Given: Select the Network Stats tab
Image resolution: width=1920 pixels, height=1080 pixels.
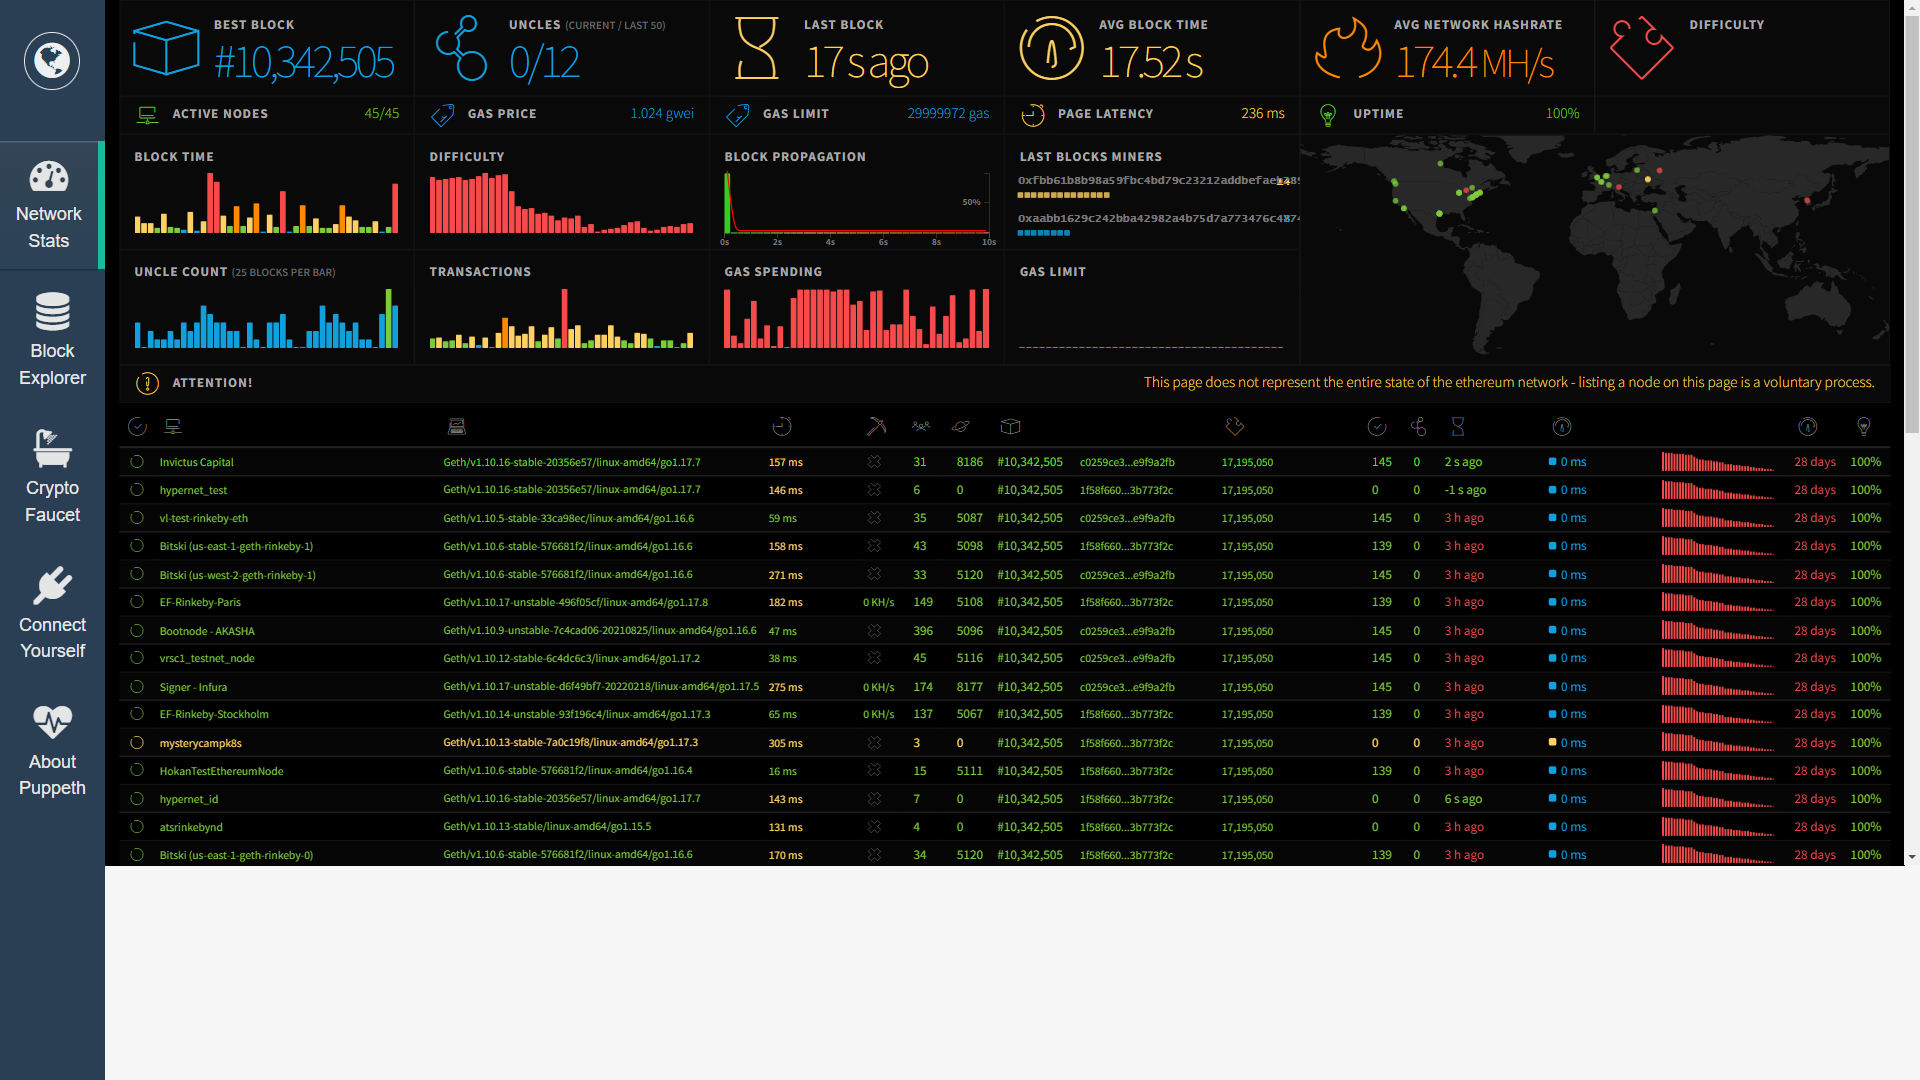Looking at the screenshot, I should pyautogui.click(x=50, y=205).
